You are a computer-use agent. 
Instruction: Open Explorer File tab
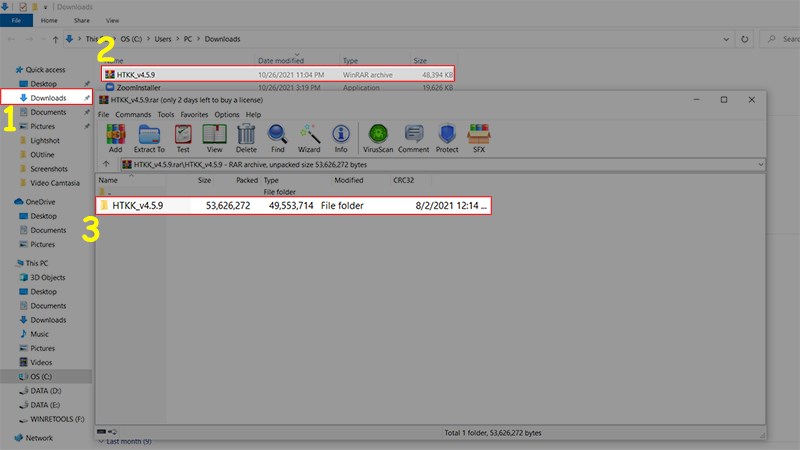pyautogui.click(x=16, y=20)
